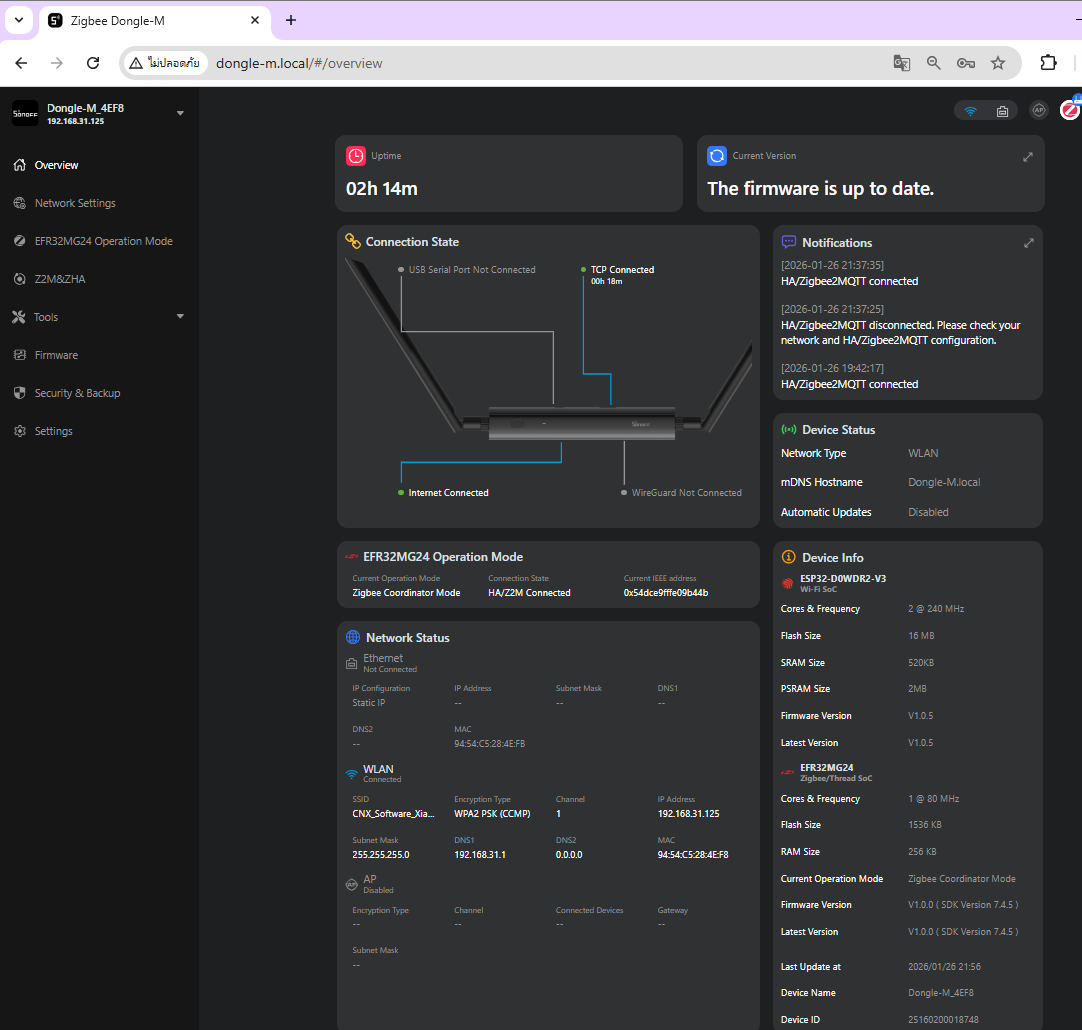Click the WiFi status icon in header
The height and width of the screenshot is (1030, 1082).
970,111
